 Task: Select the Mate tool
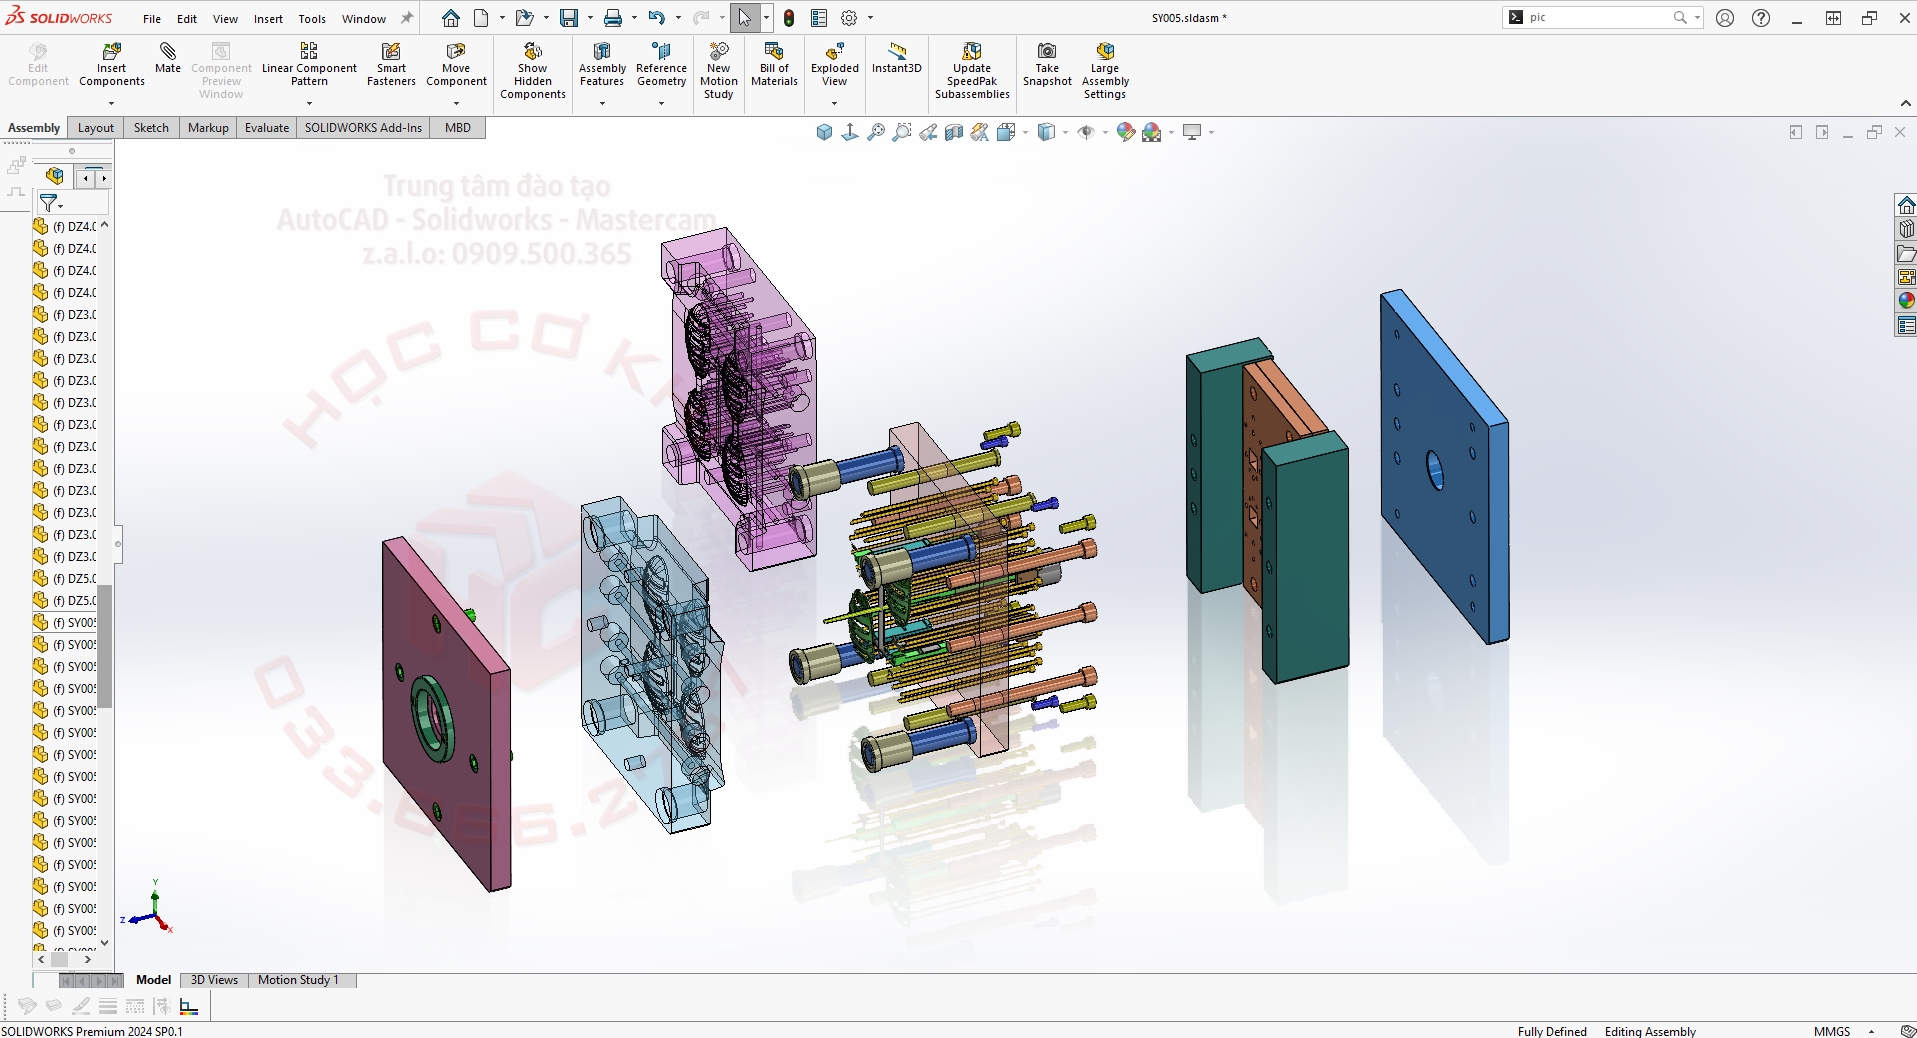[168, 58]
